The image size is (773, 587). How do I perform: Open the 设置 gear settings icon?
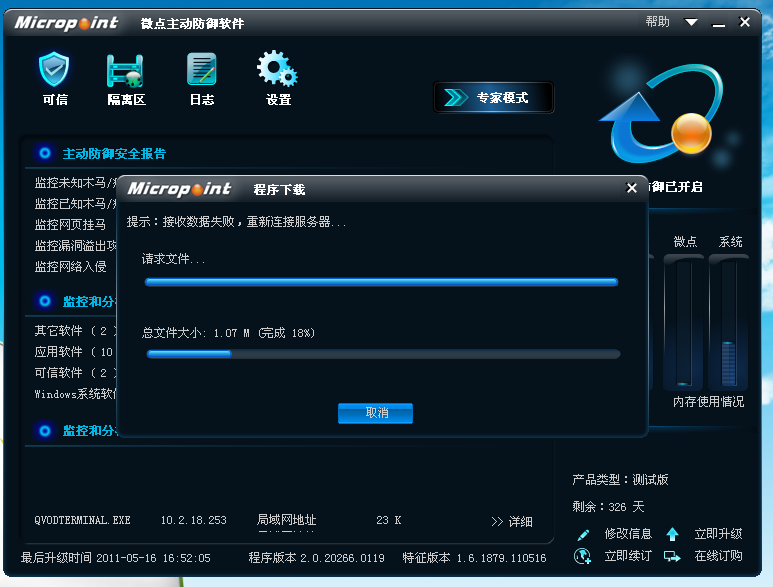[278, 78]
